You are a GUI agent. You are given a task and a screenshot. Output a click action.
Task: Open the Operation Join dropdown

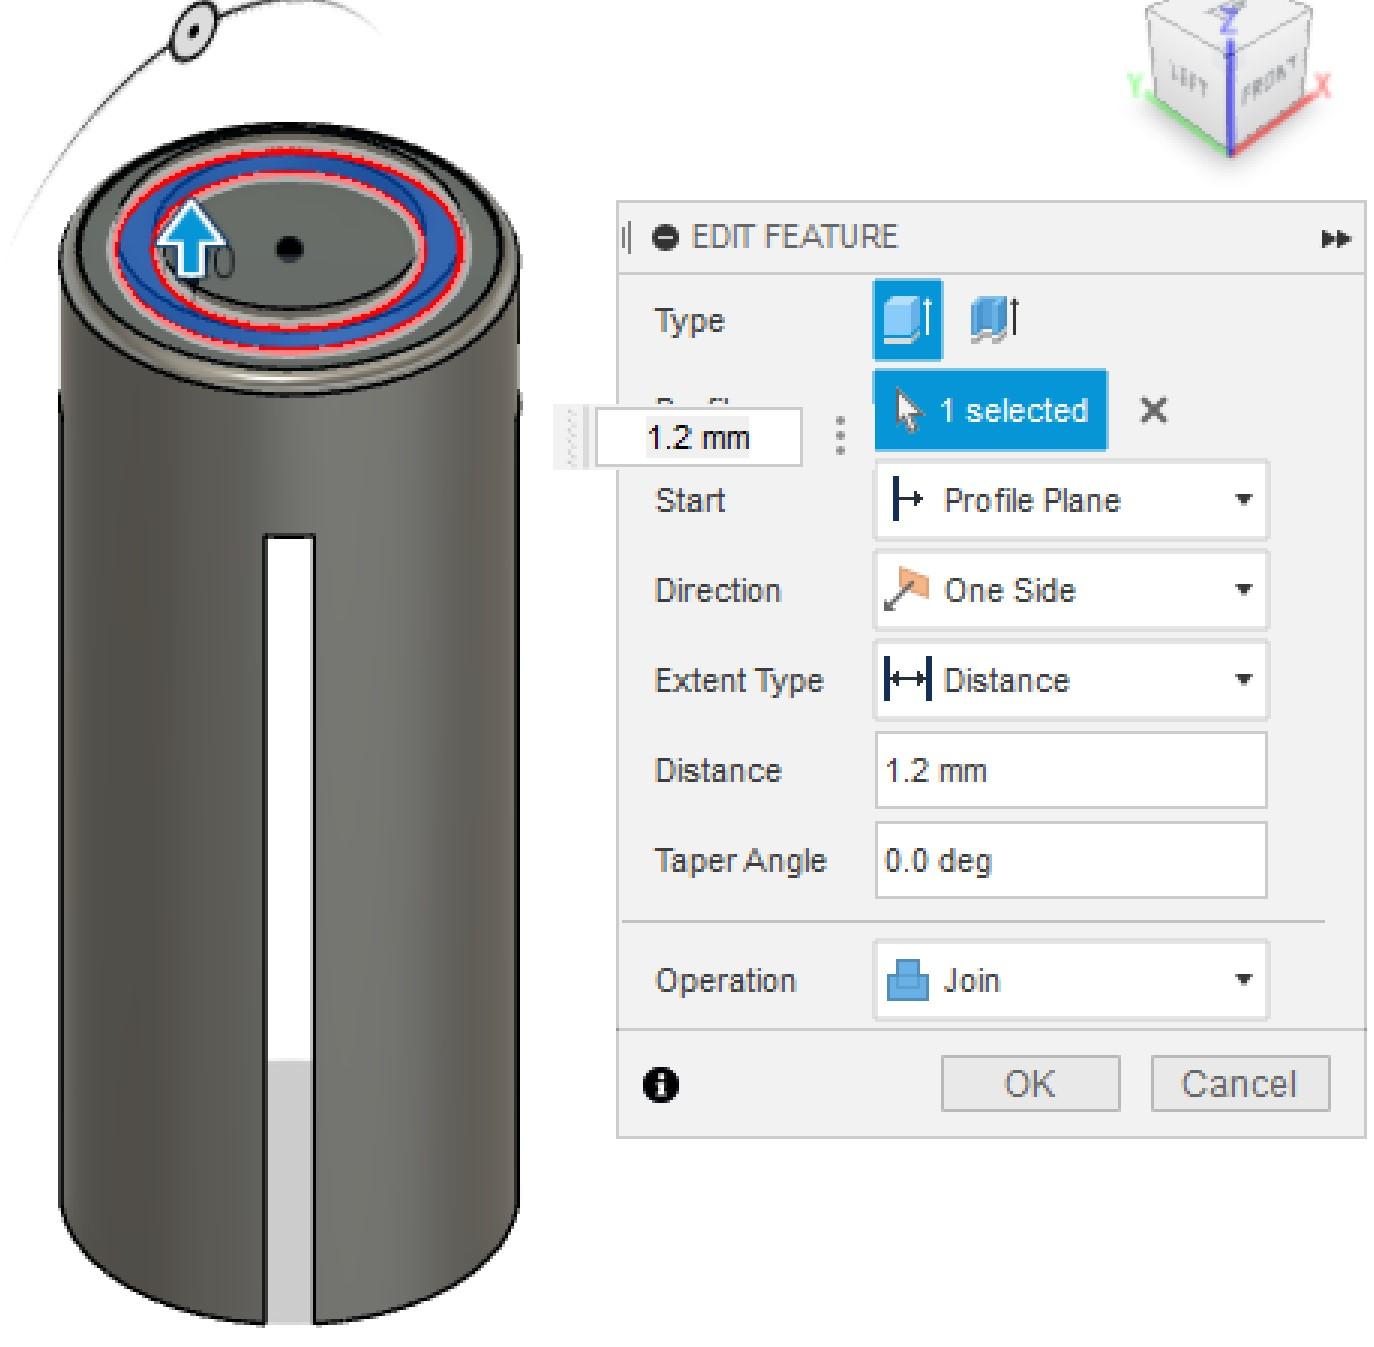click(x=1071, y=980)
